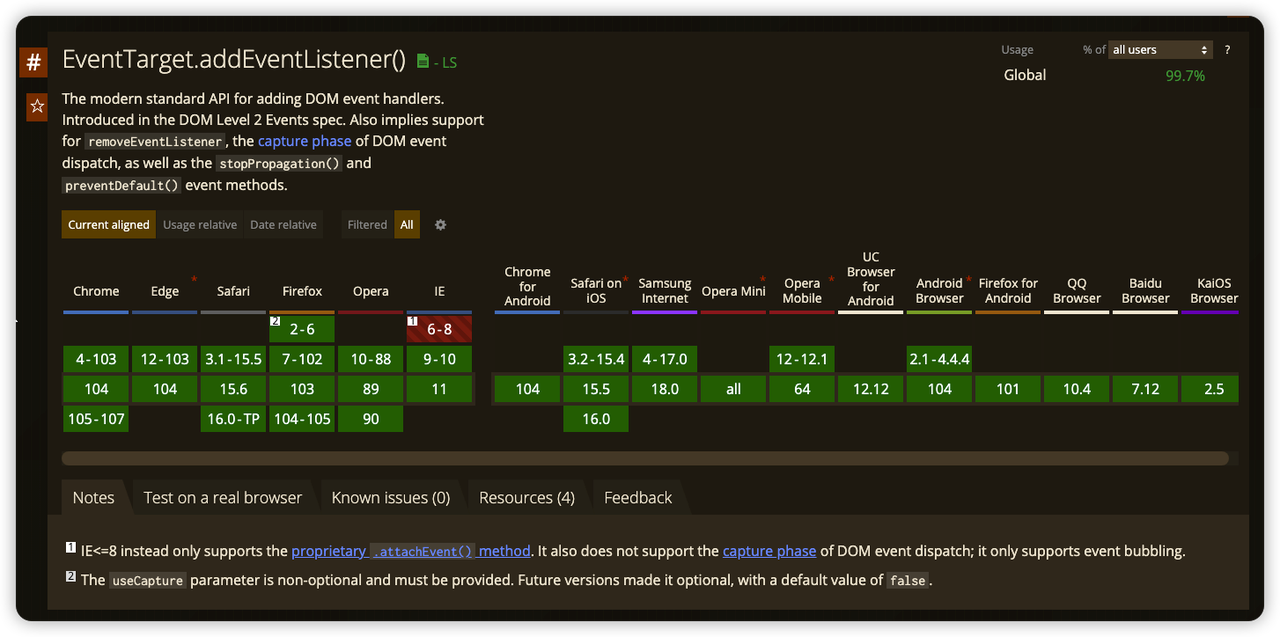Enable the Filtered browsers view

366,225
